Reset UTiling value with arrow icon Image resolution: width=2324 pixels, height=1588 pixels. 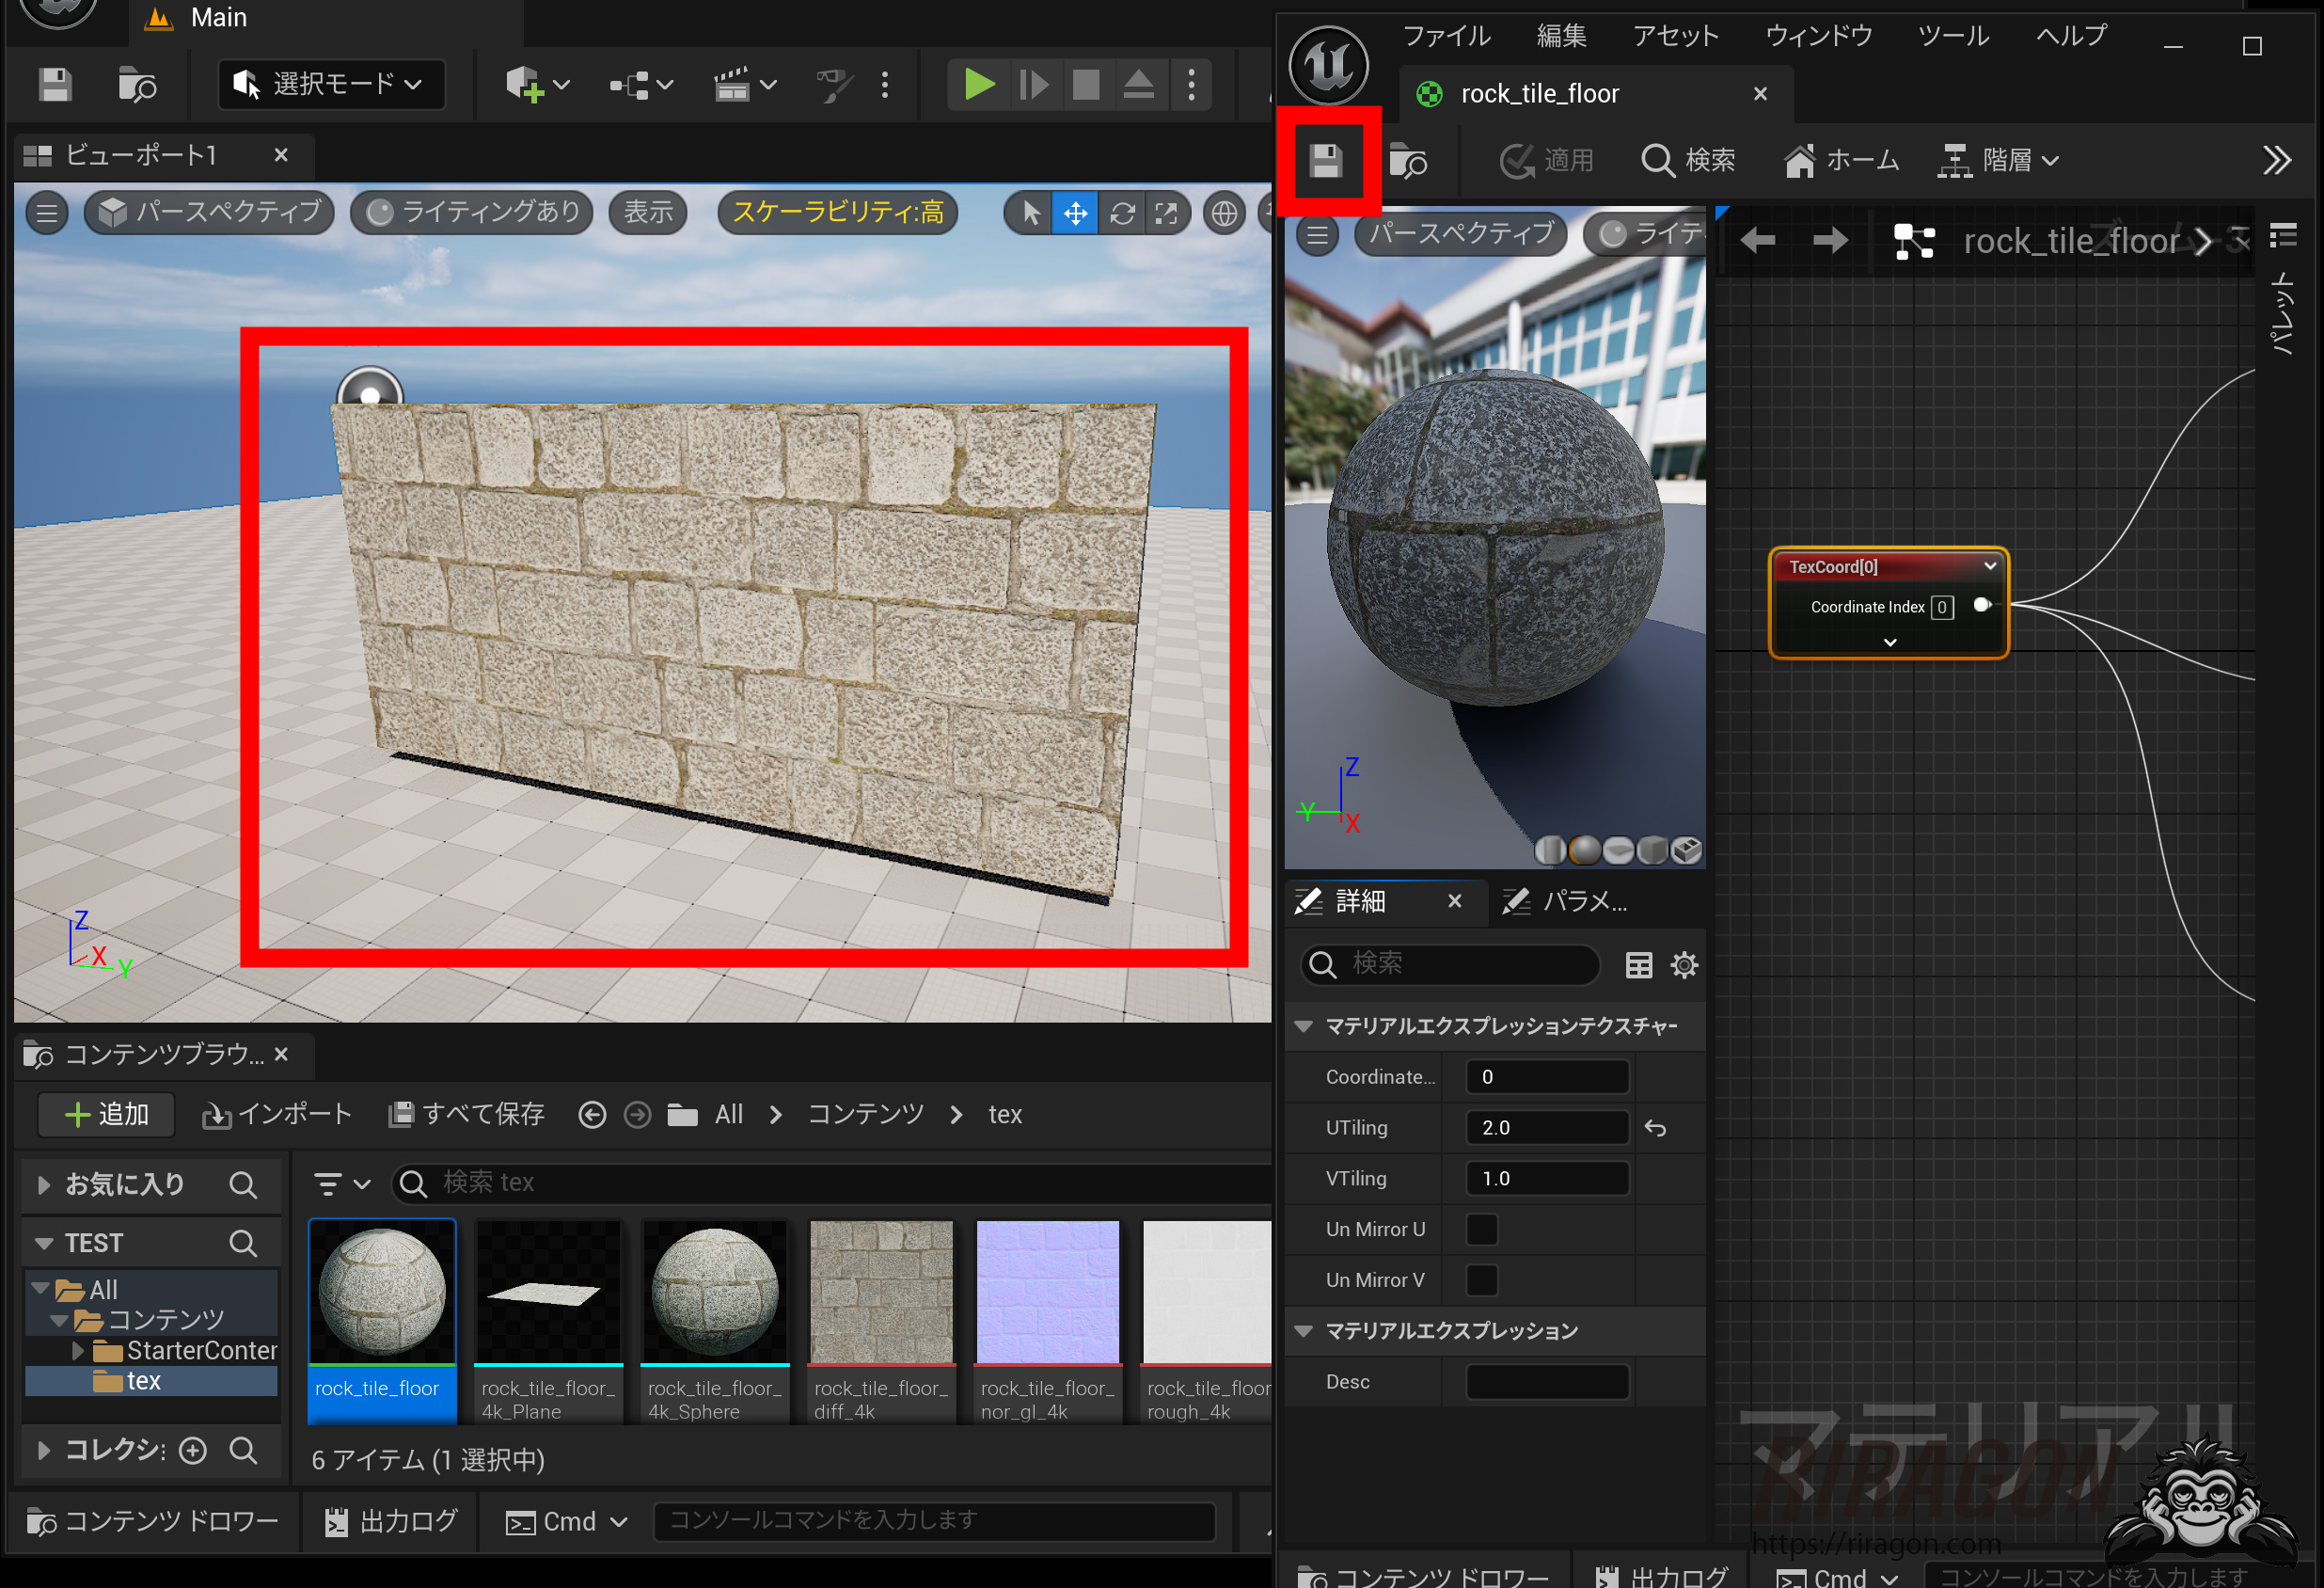click(1655, 1128)
